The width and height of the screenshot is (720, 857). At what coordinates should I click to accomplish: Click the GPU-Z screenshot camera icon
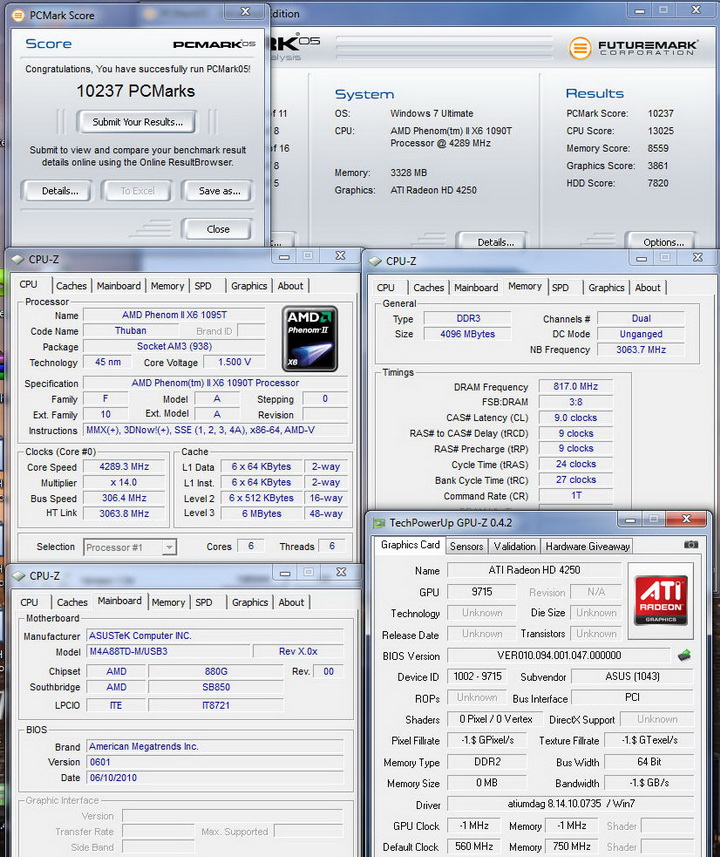690,544
